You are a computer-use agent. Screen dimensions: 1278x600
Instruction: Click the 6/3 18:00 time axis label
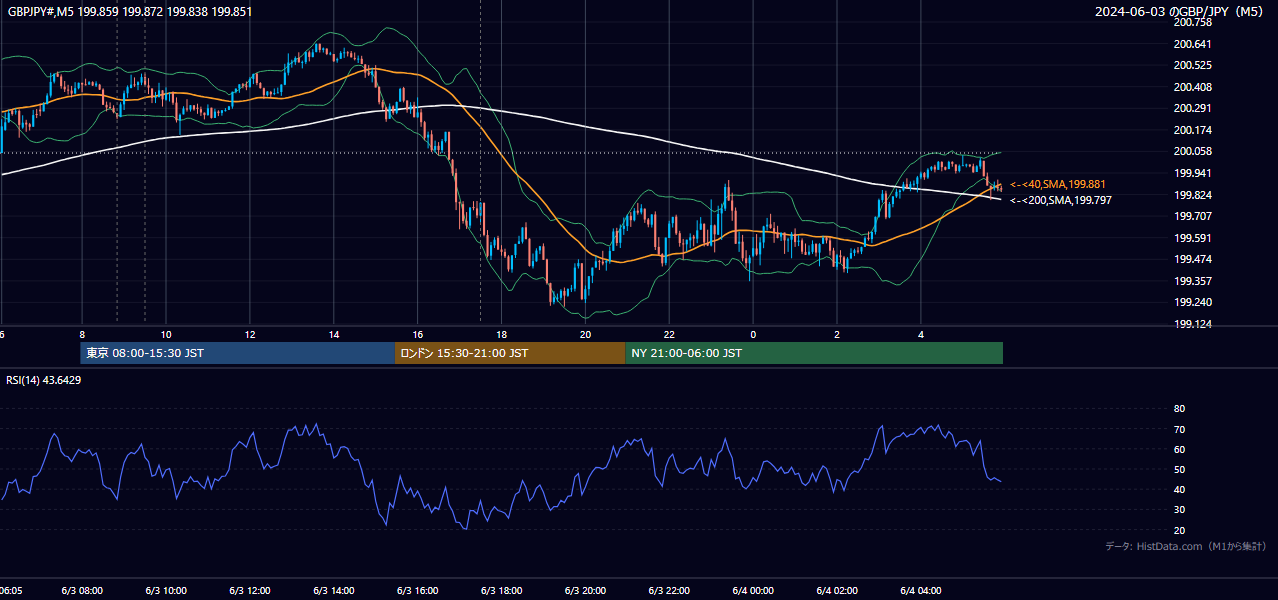pyautogui.click(x=502, y=591)
